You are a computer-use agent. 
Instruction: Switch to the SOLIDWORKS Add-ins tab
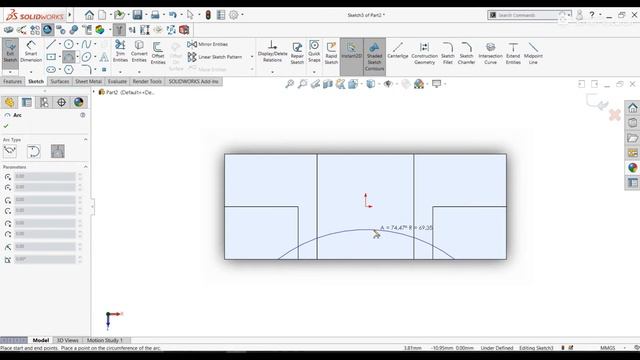(193, 82)
